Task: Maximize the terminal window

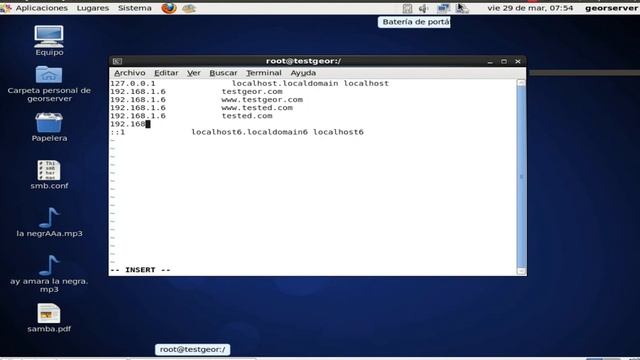Action: click(504, 61)
